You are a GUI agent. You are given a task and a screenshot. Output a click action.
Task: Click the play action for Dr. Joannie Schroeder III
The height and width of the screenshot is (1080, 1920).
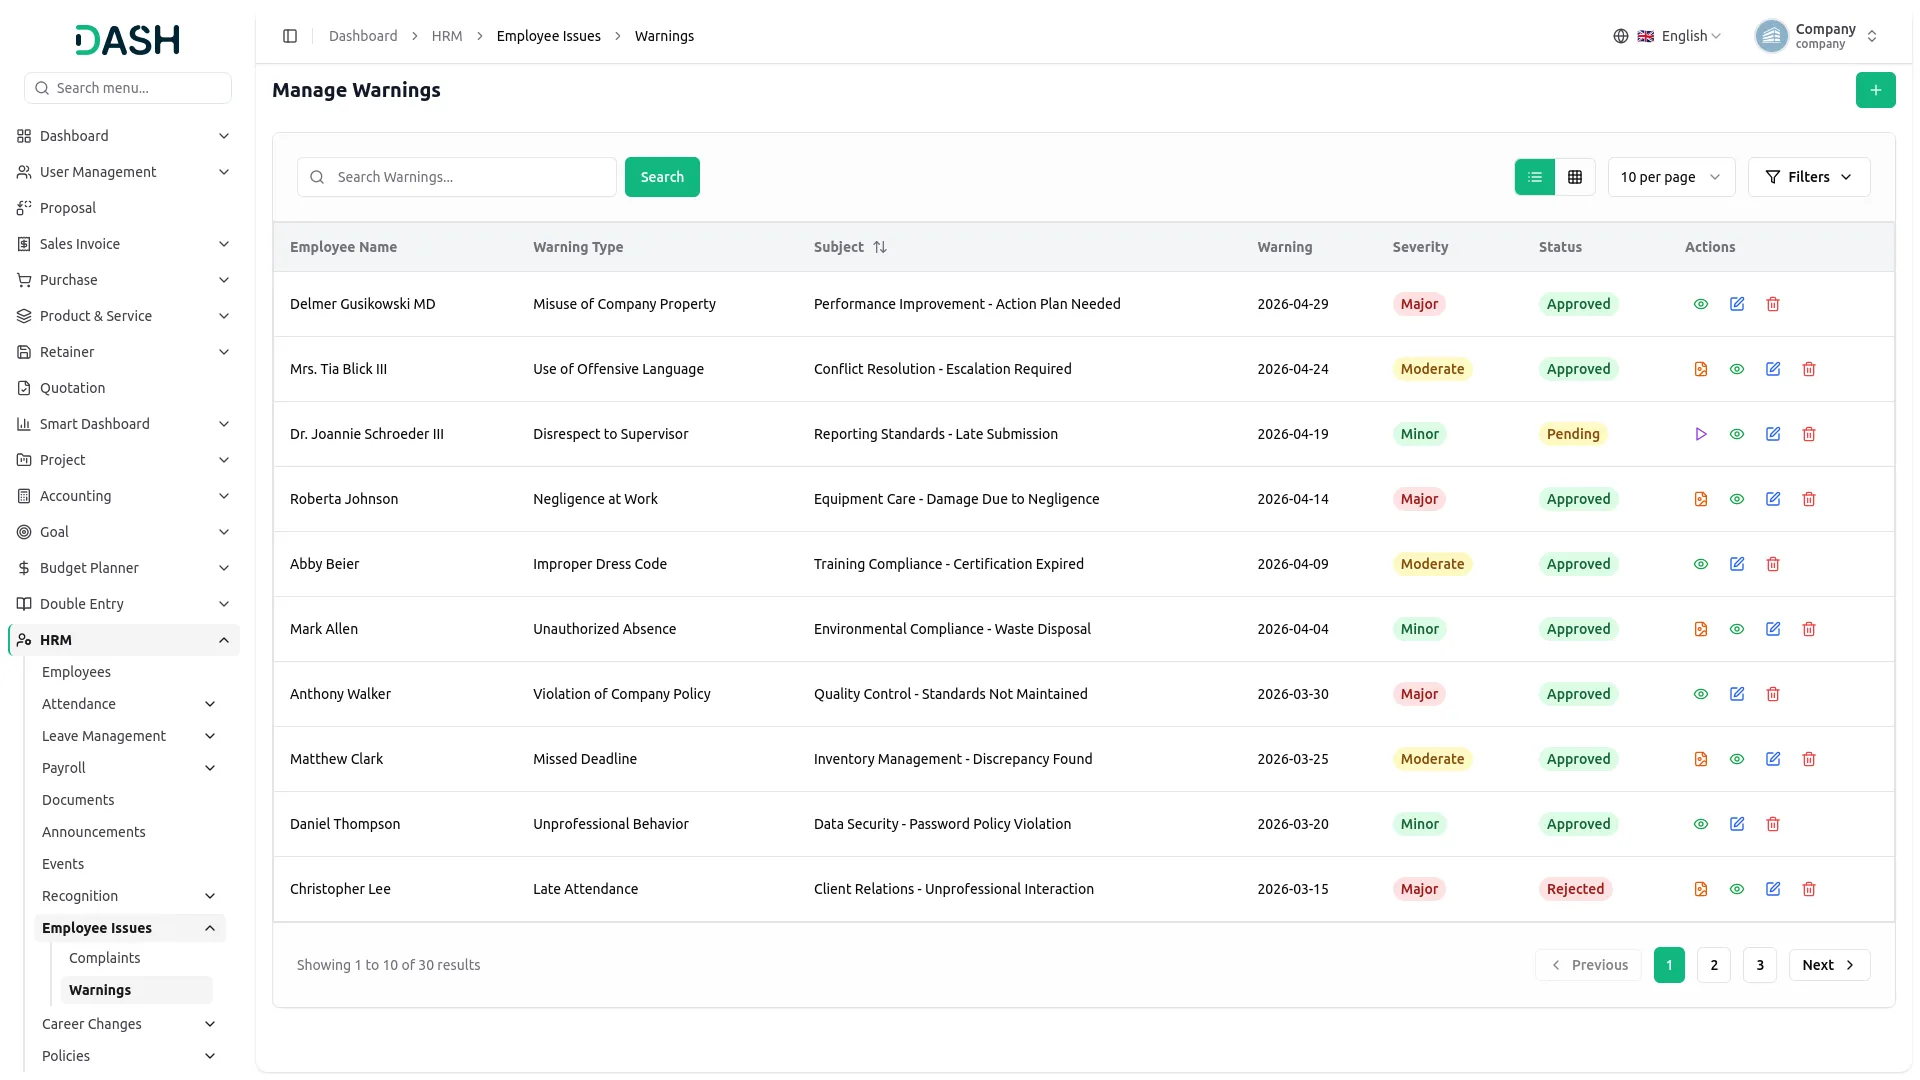[x=1701, y=434]
